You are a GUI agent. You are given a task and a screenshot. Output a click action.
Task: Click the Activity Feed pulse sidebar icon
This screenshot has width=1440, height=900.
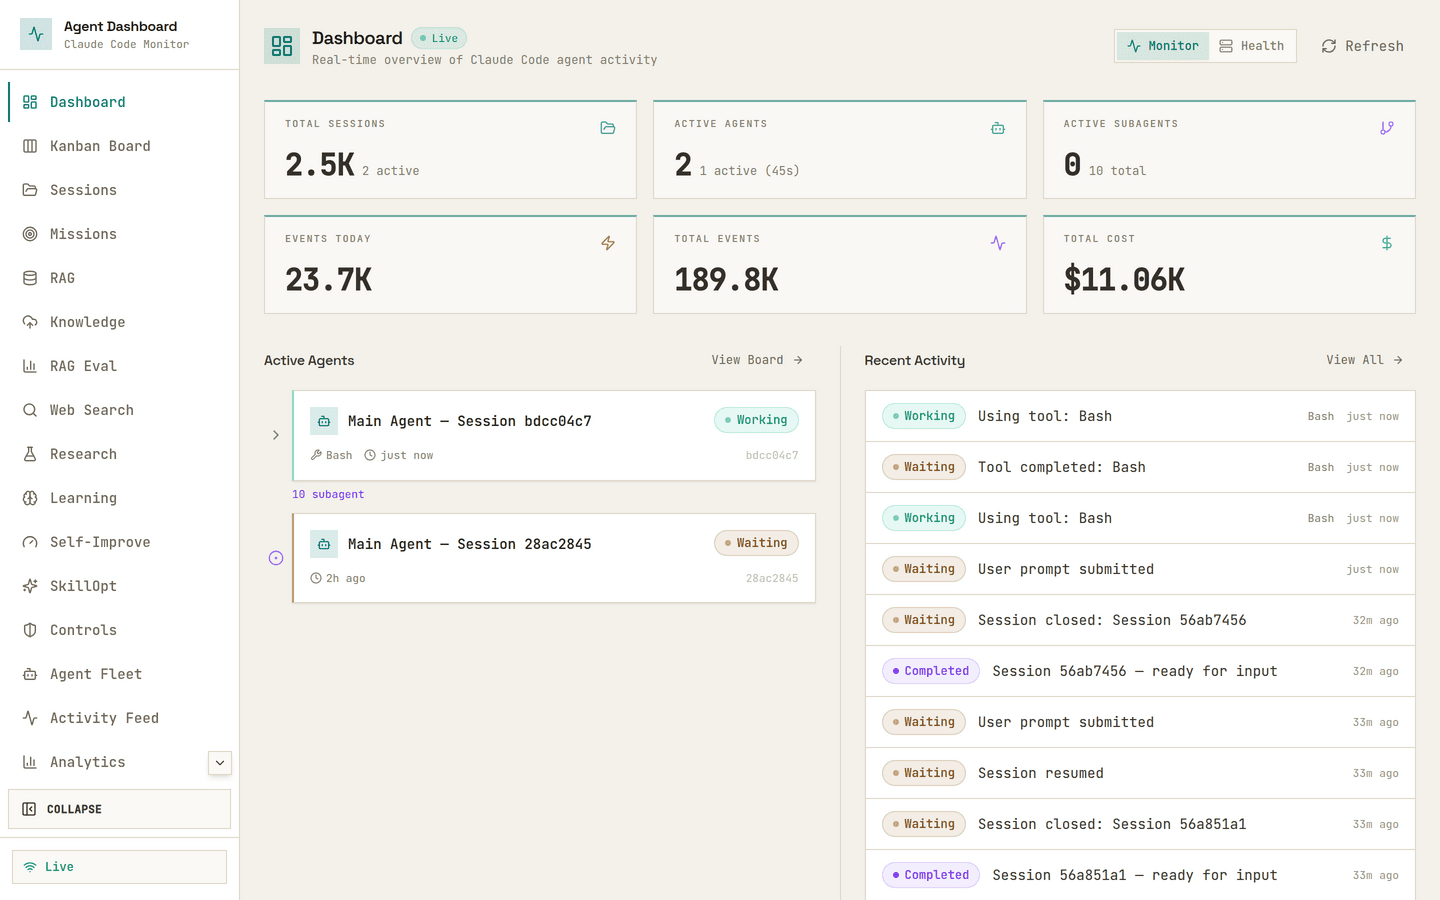pos(30,718)
